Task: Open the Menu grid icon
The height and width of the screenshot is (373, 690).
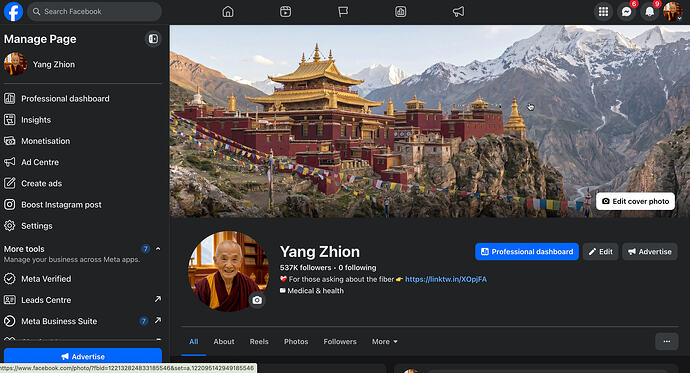Action: [603, 12]
